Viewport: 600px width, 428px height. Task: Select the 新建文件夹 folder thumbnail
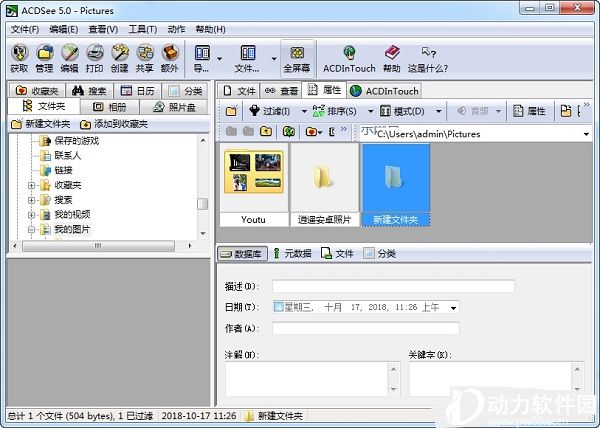click(x=395, y=185)
